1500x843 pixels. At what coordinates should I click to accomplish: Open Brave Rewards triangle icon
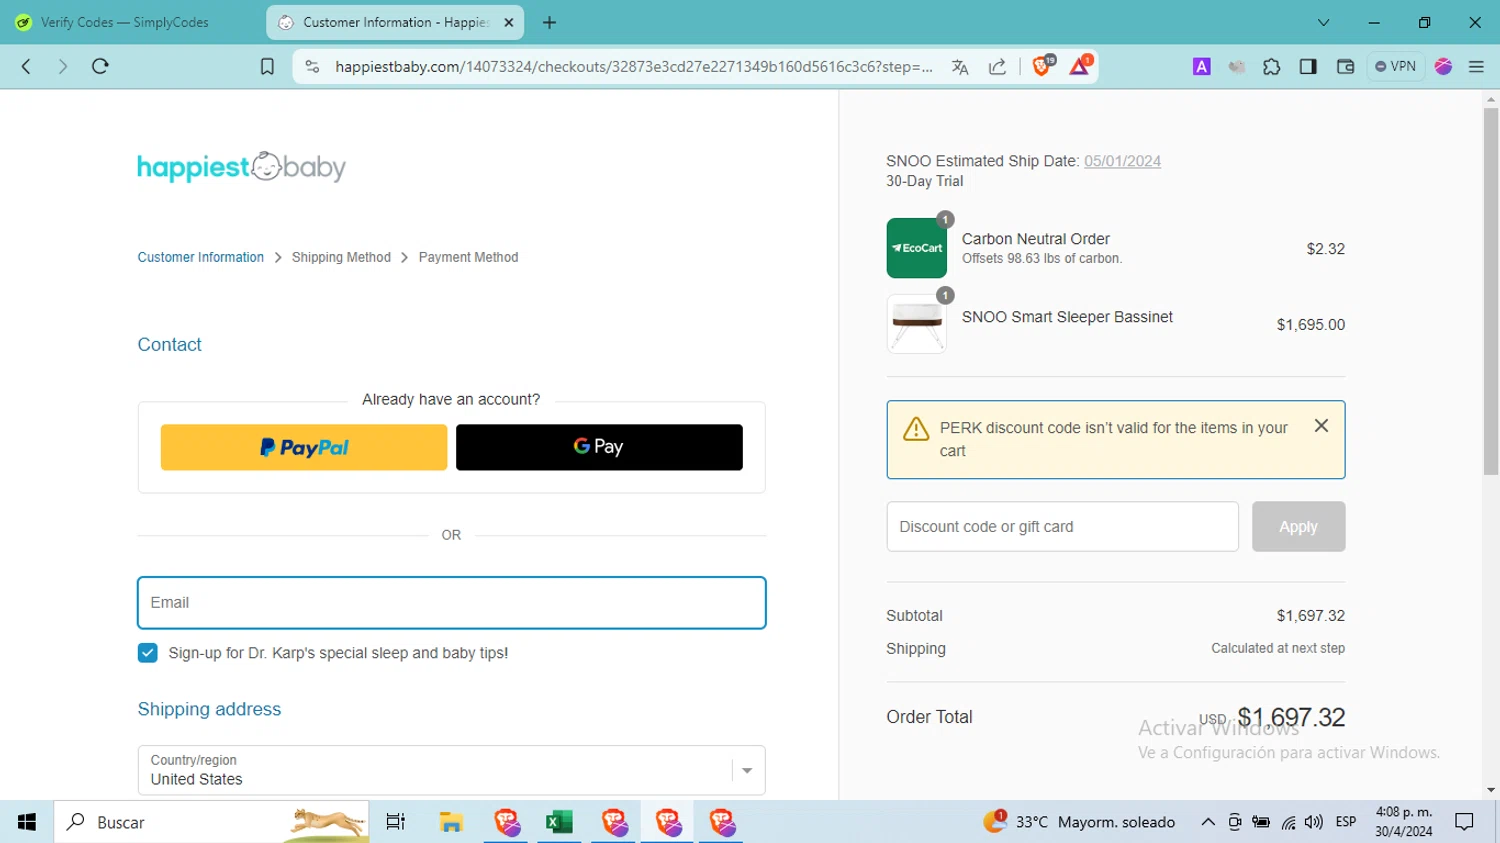pyautogui.click(x=1080, y=66)
